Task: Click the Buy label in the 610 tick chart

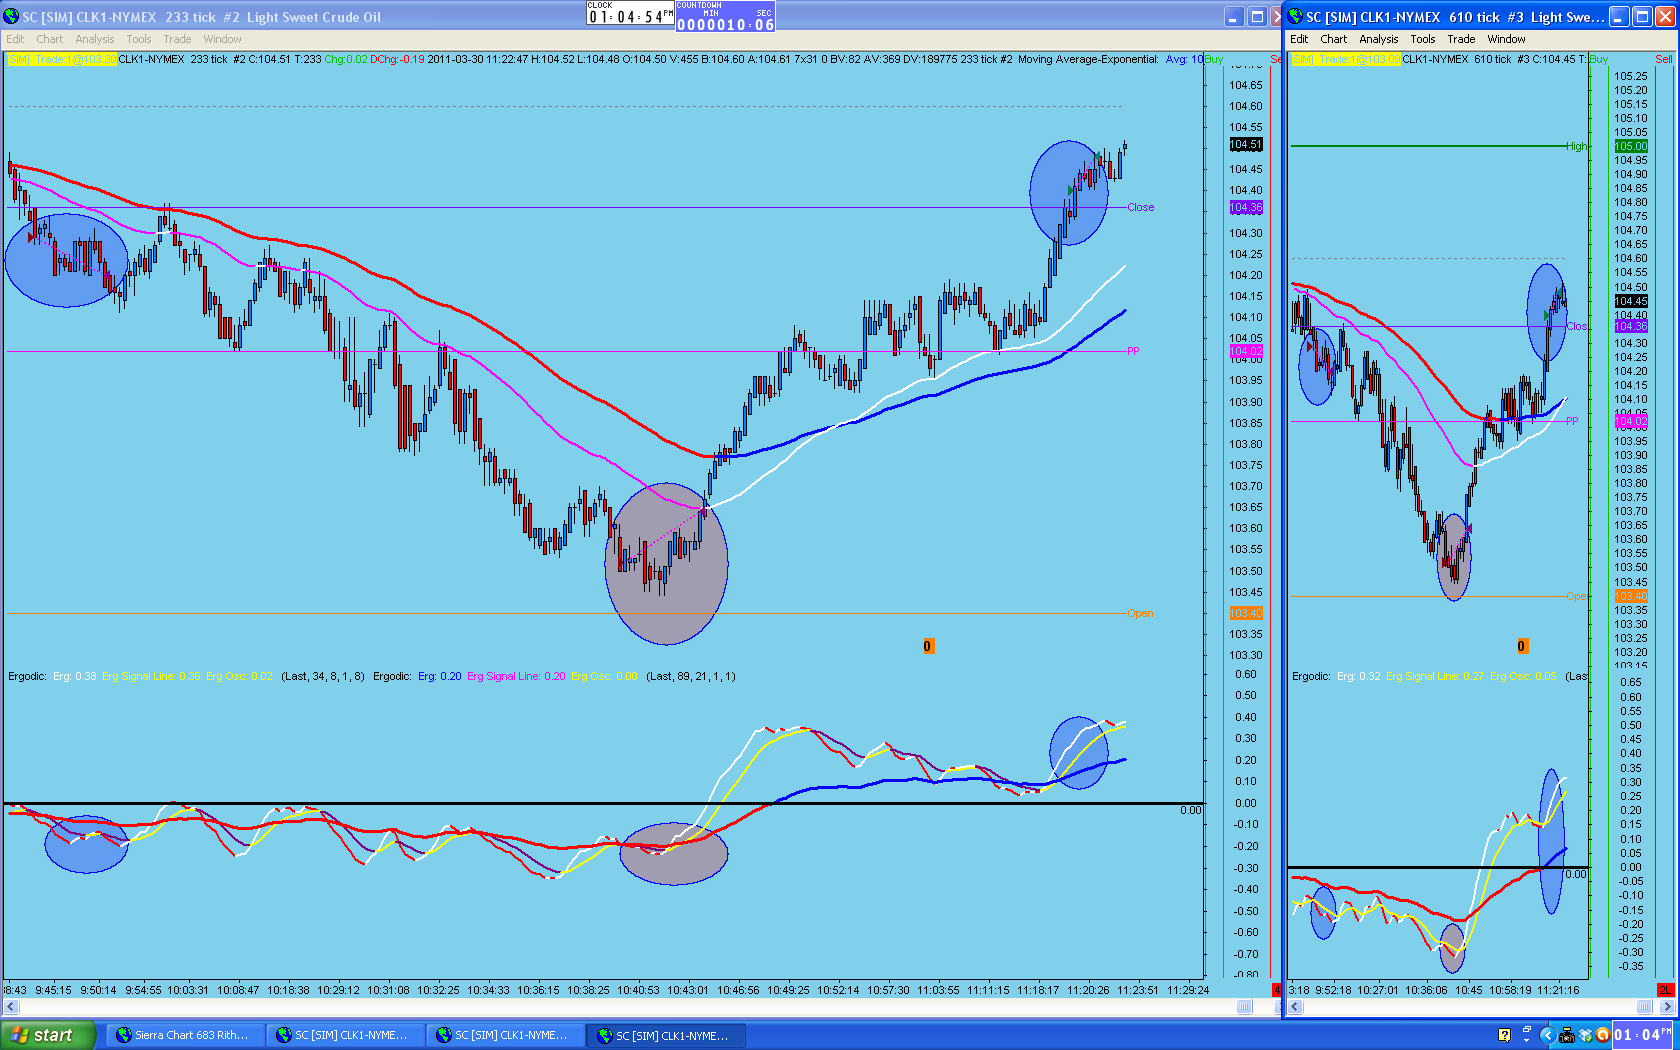Action: [x=1598, y=59]
